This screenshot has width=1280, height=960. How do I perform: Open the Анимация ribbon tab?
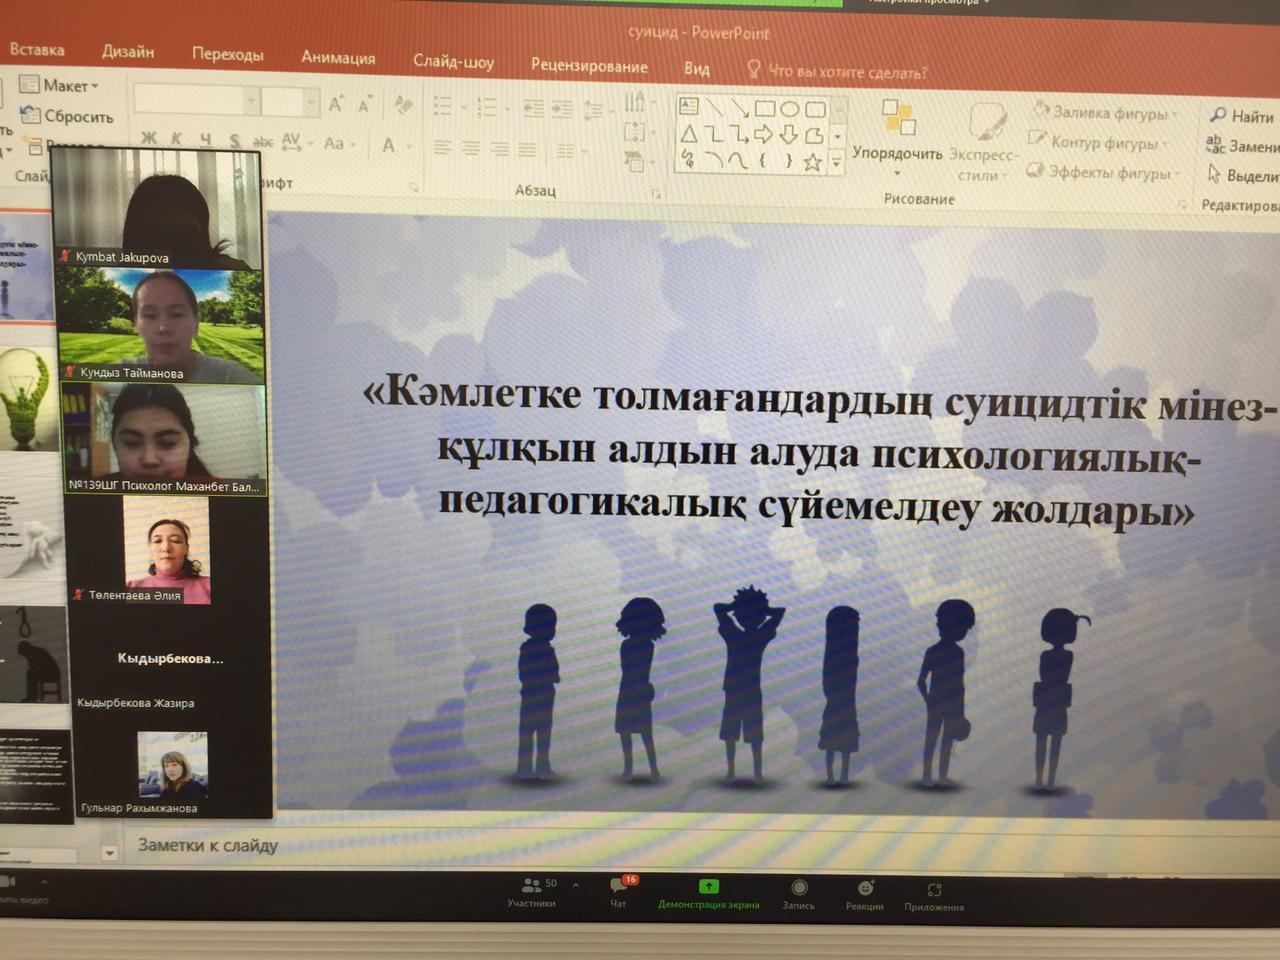(338, 57)
